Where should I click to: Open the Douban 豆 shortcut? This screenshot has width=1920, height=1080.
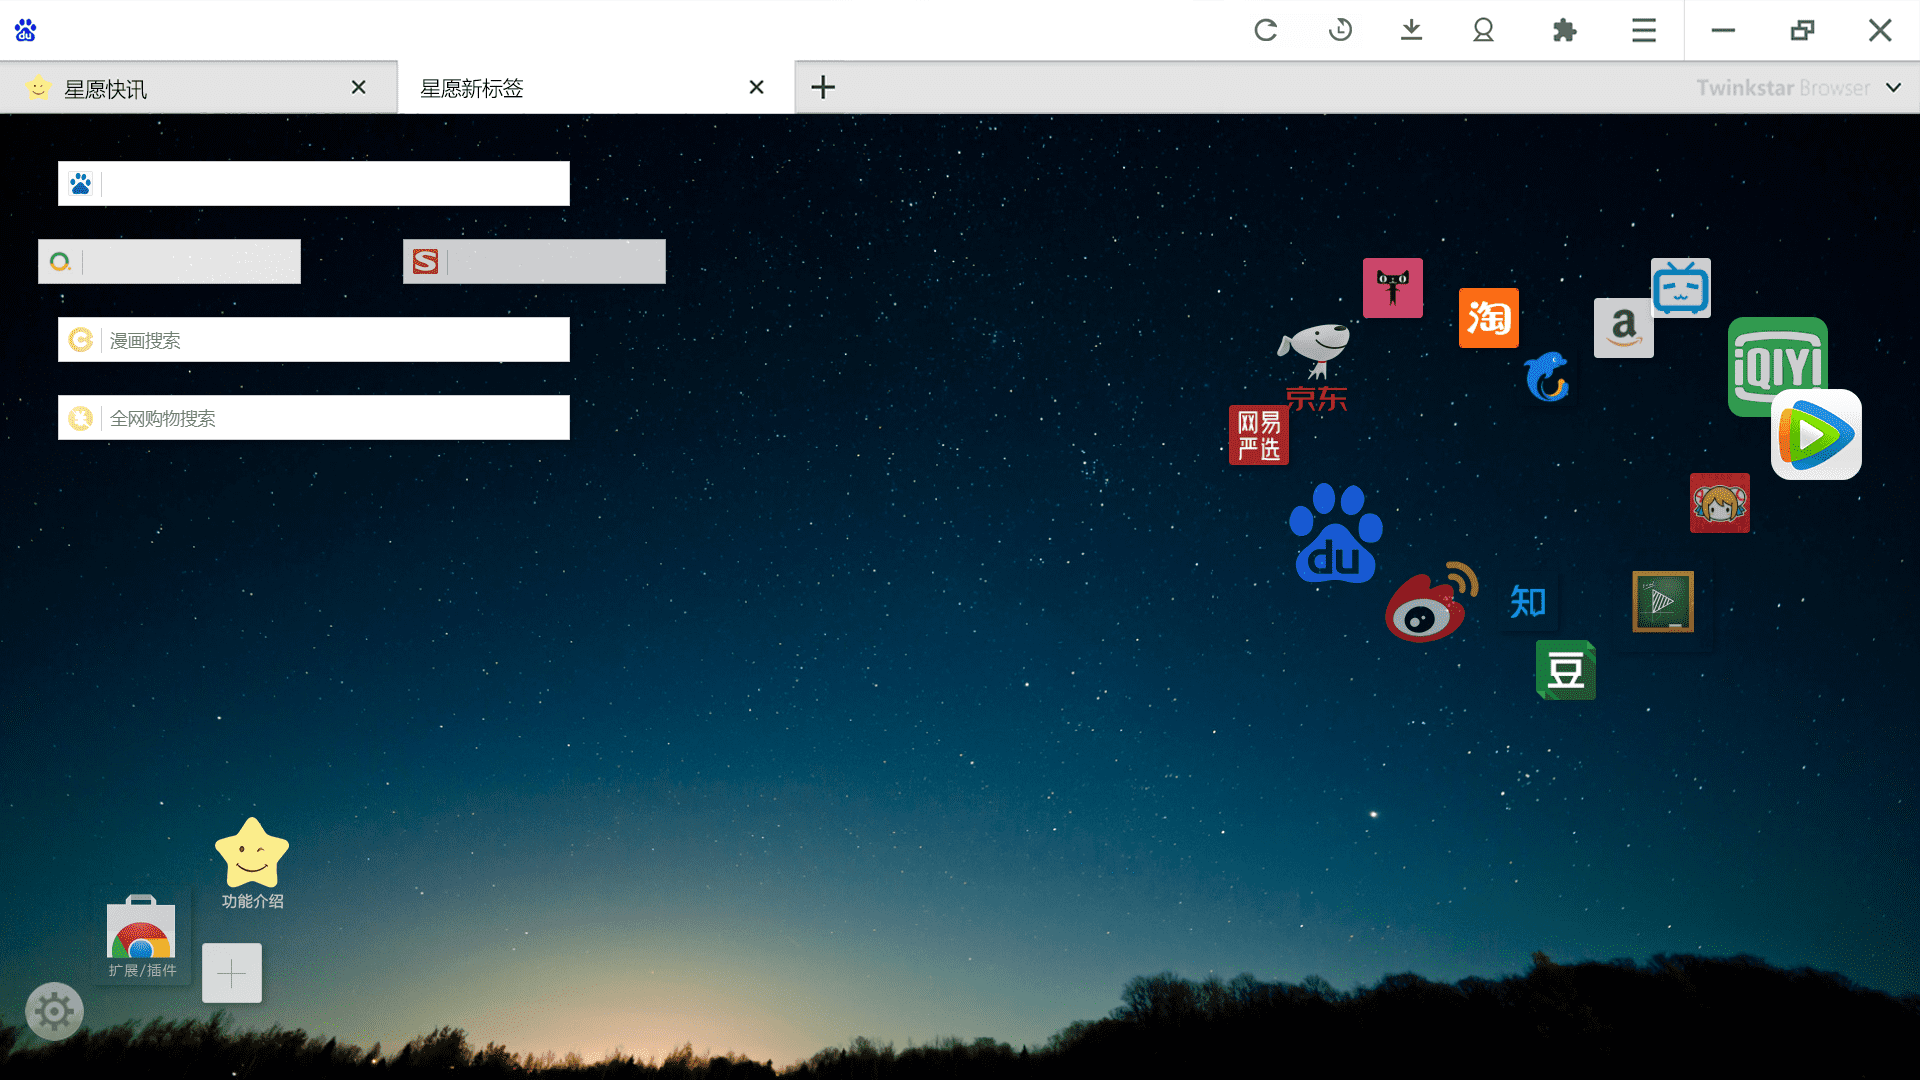coord(1565,670)
